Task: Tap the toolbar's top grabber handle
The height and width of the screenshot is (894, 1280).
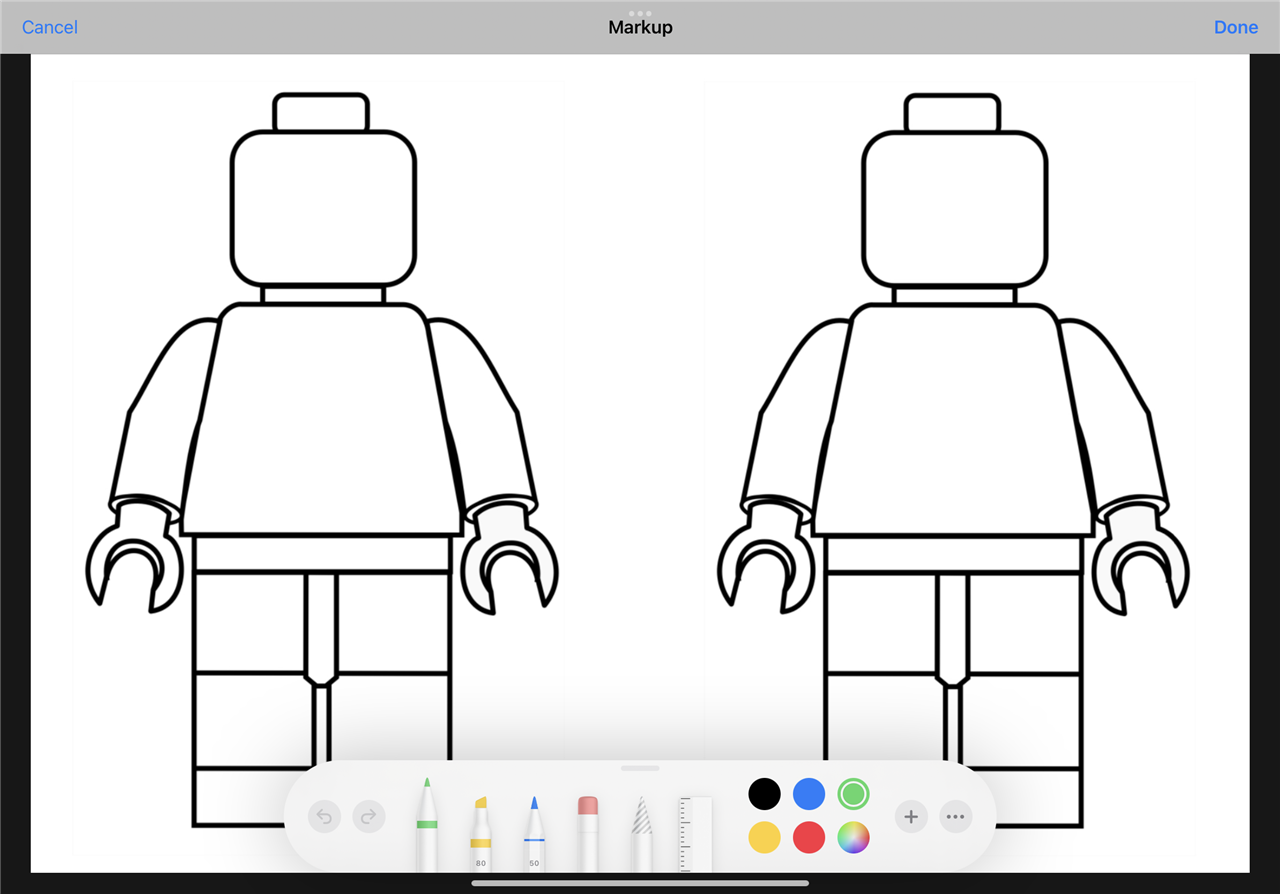Action: (640, 768)
